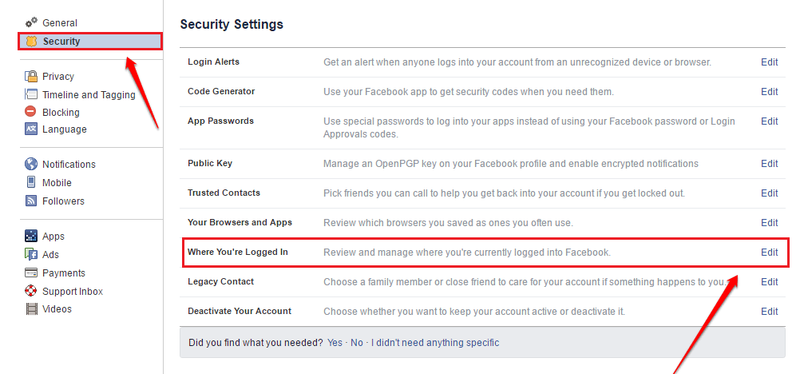Click the Followers RSS icon
800x374 pixels.
click(32, 201)
